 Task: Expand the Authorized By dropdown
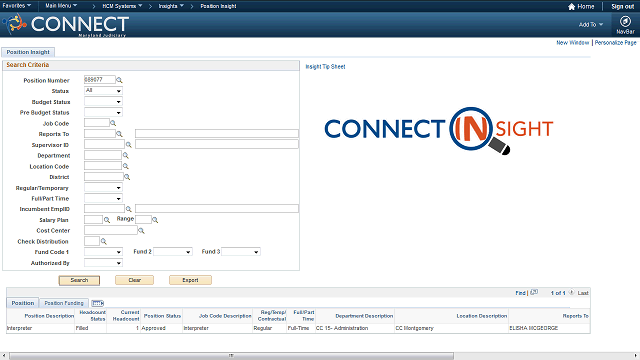103,263
